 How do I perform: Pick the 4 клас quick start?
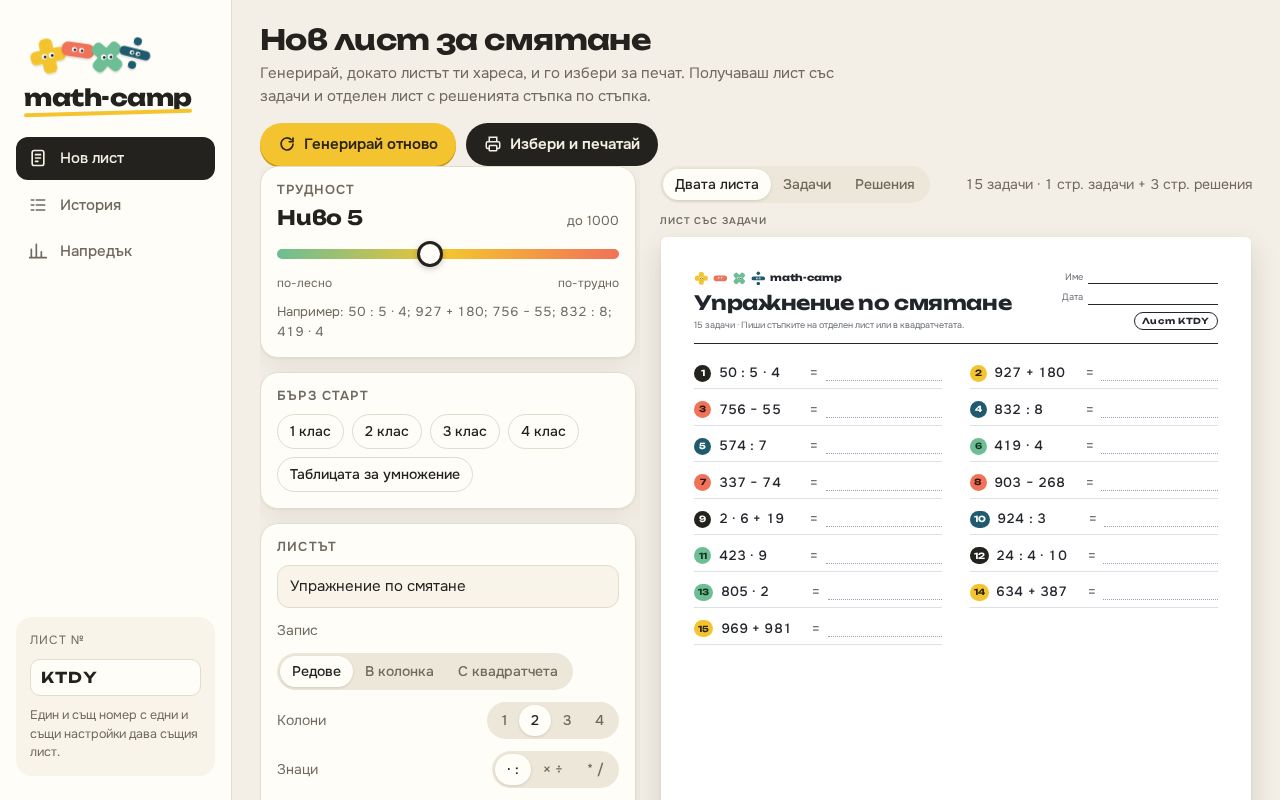coord(543,431)
